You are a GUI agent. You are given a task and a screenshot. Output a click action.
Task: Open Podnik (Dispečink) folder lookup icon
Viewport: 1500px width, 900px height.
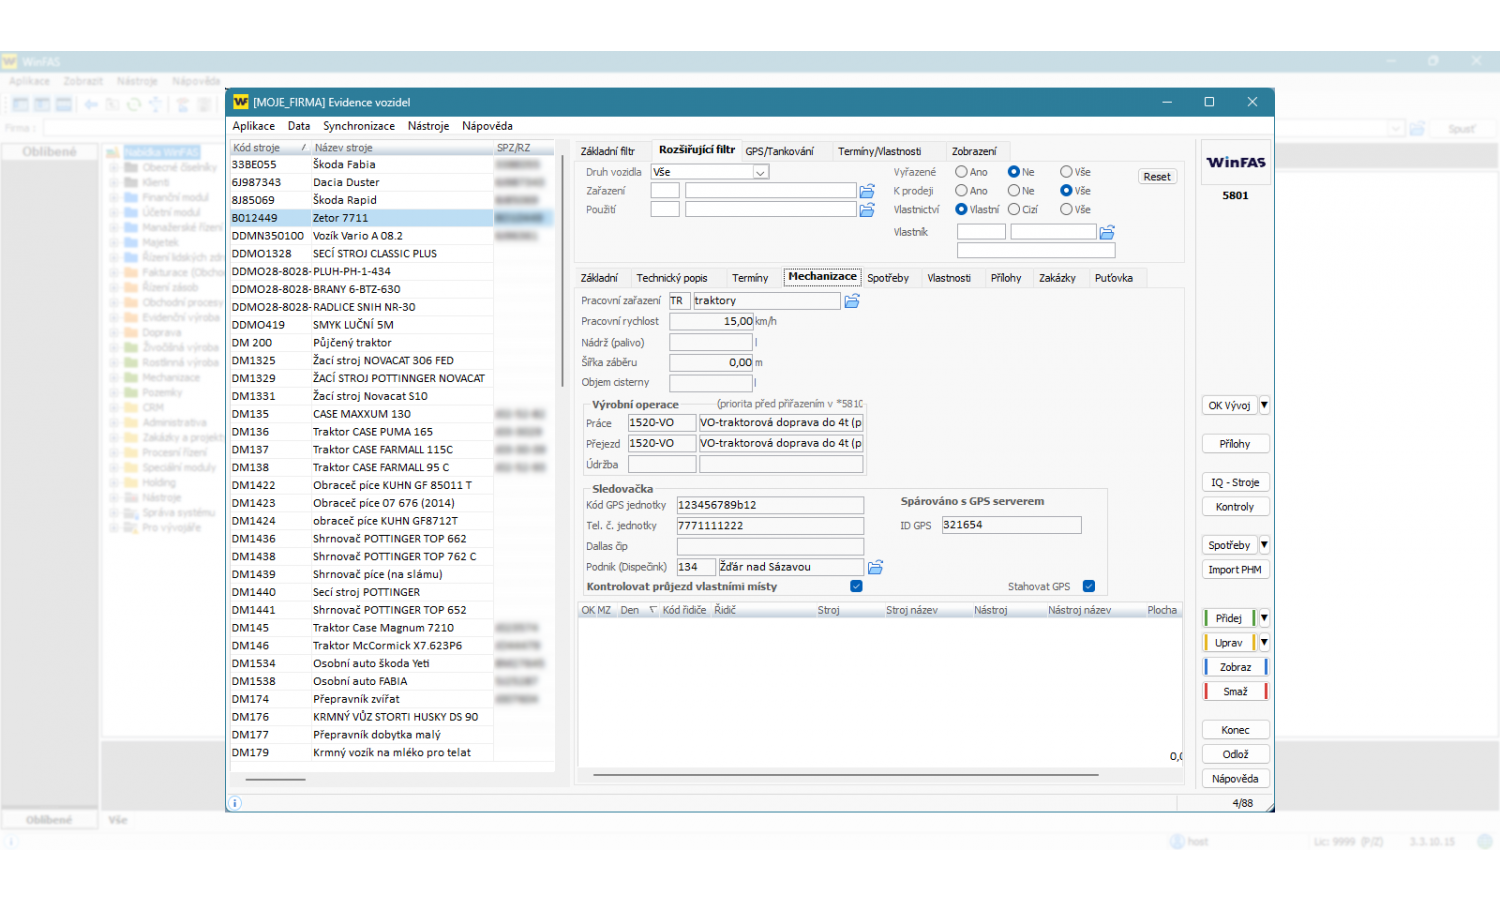point(875,567)
